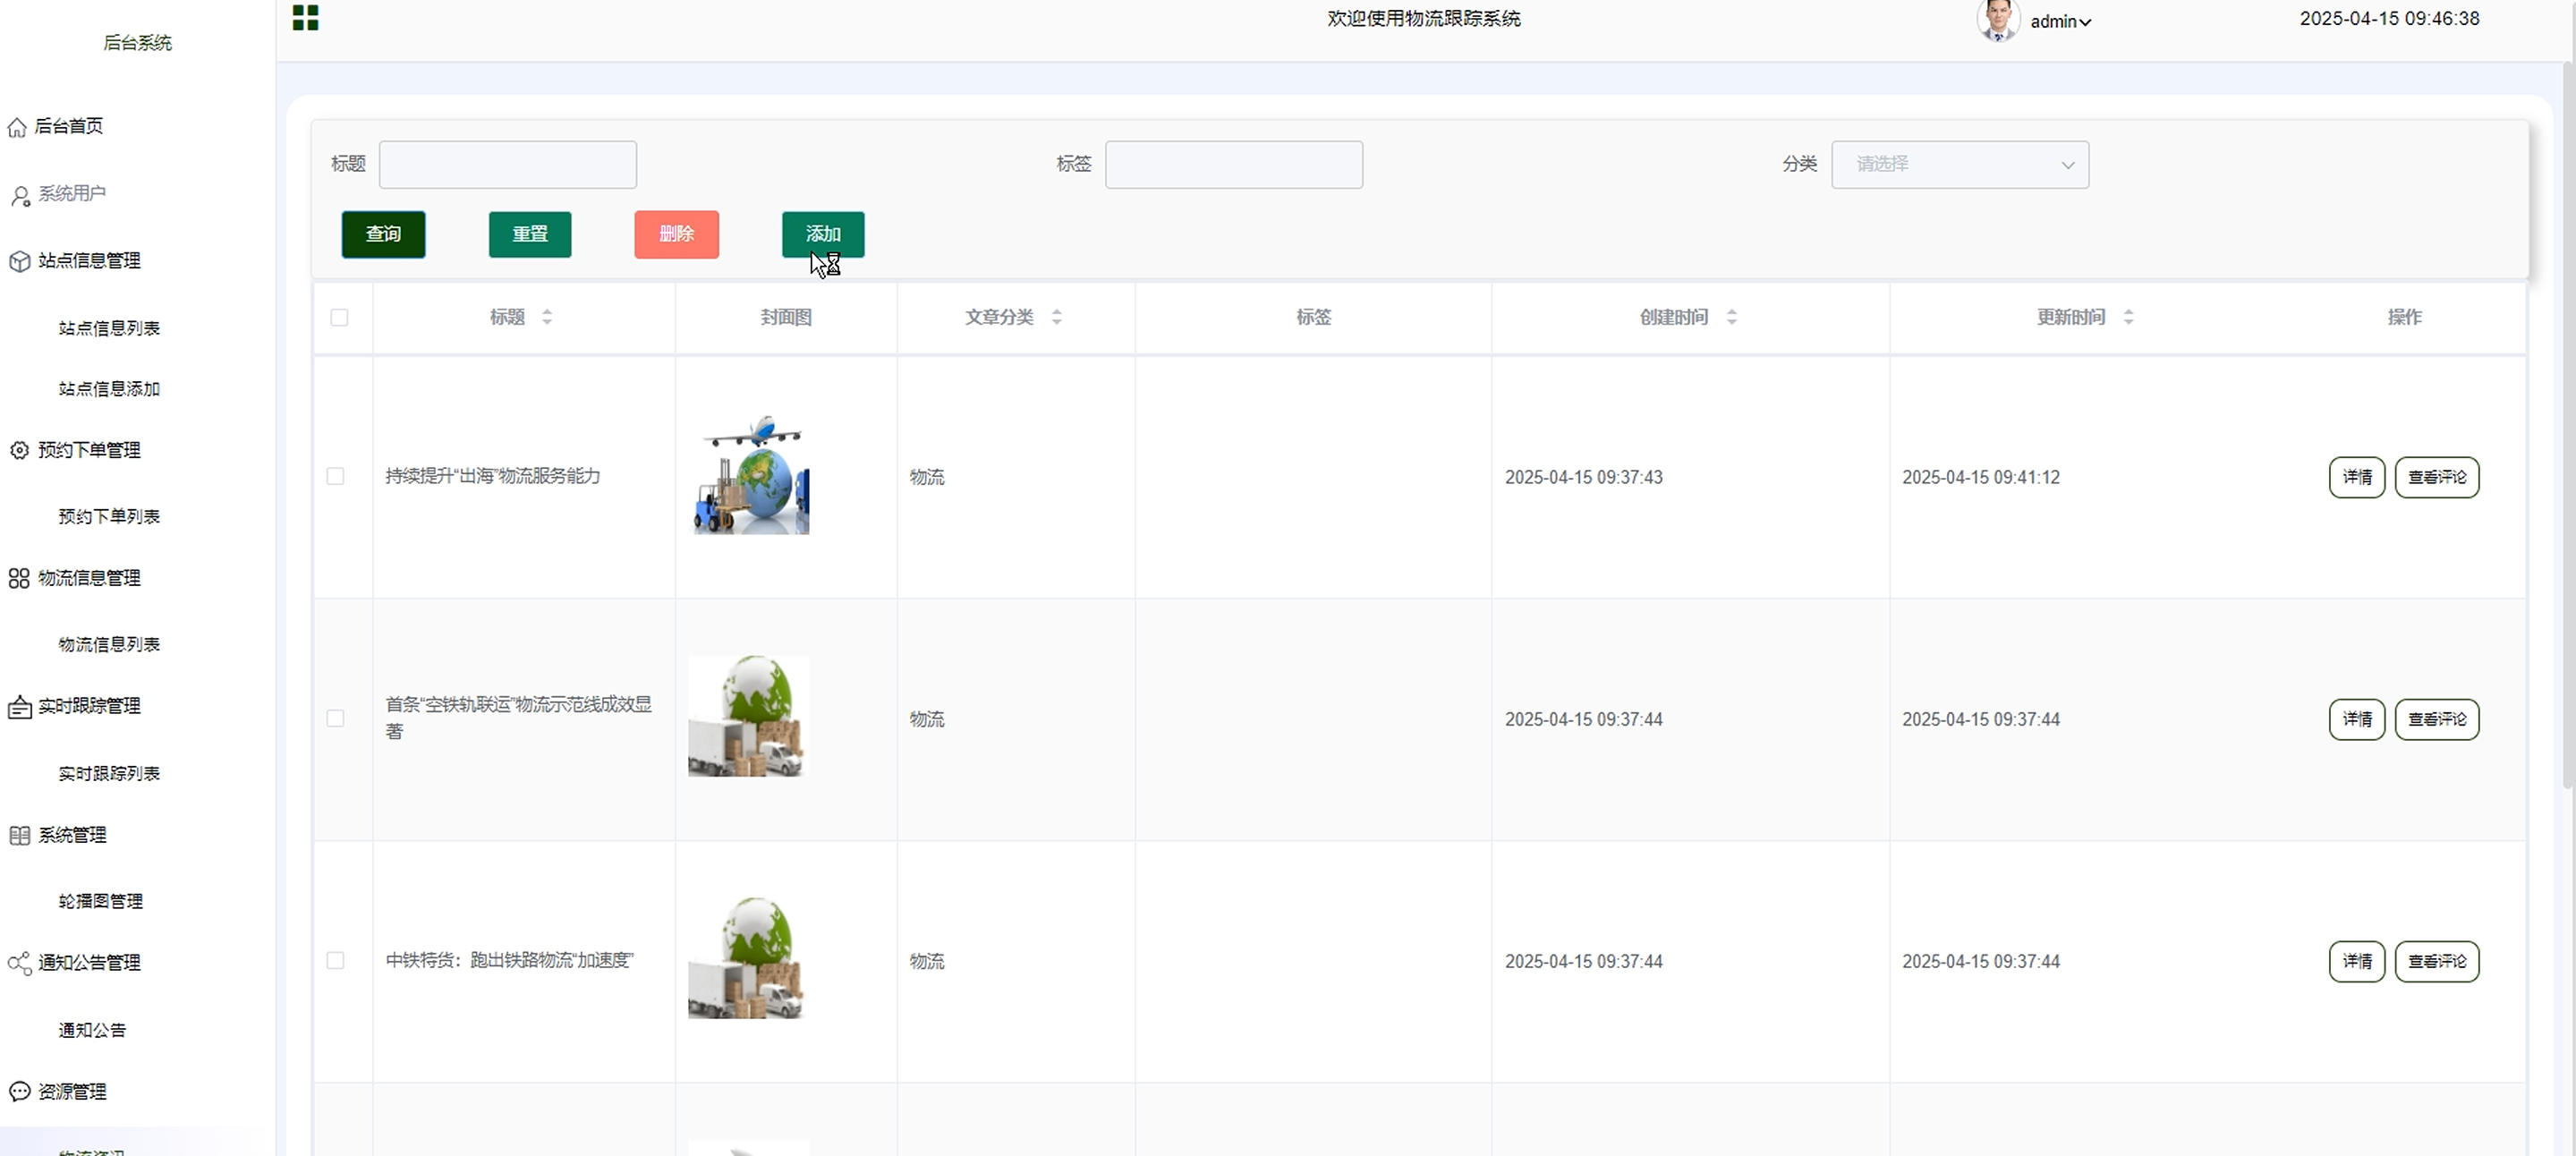Viewport: 2576px width, 1156px height.
Task: Click the gear icon for 预约下单管理
Action: pos(19,451)
